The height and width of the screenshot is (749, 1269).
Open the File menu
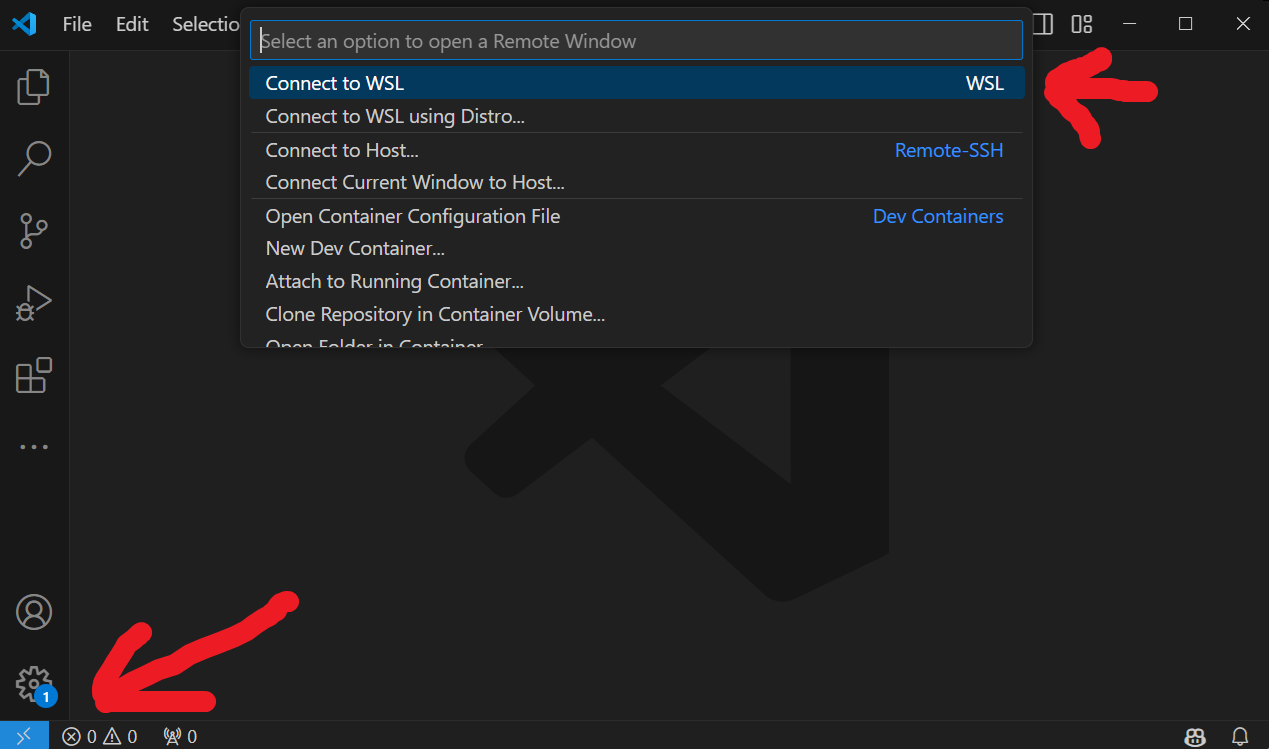pyautogui.click(x=77, y=24)
